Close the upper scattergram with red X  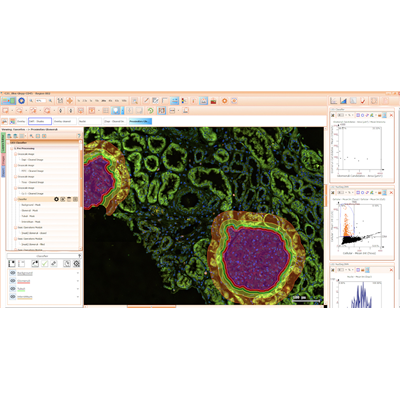pos(391,115)
